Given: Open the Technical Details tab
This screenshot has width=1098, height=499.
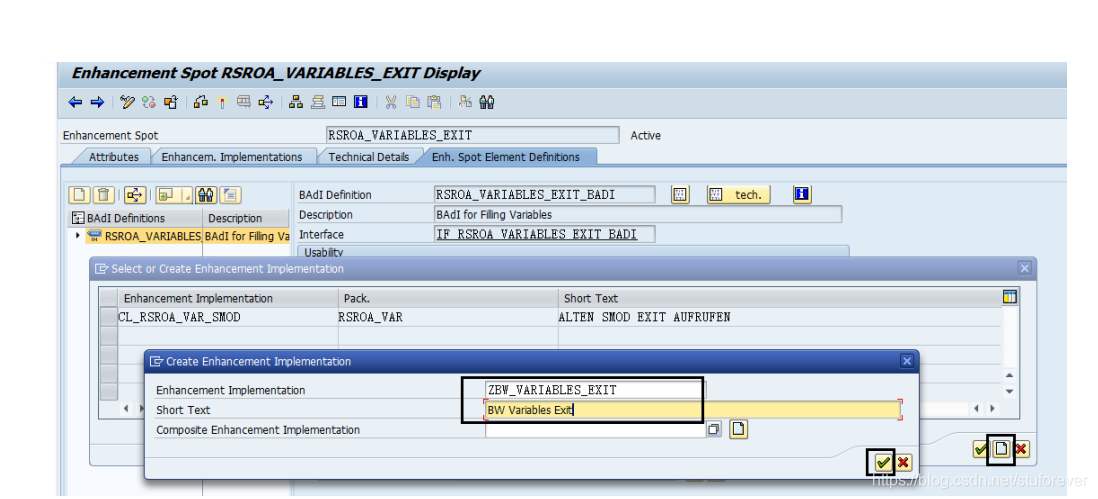Looking at the screenshot, I should click(369, 157).
